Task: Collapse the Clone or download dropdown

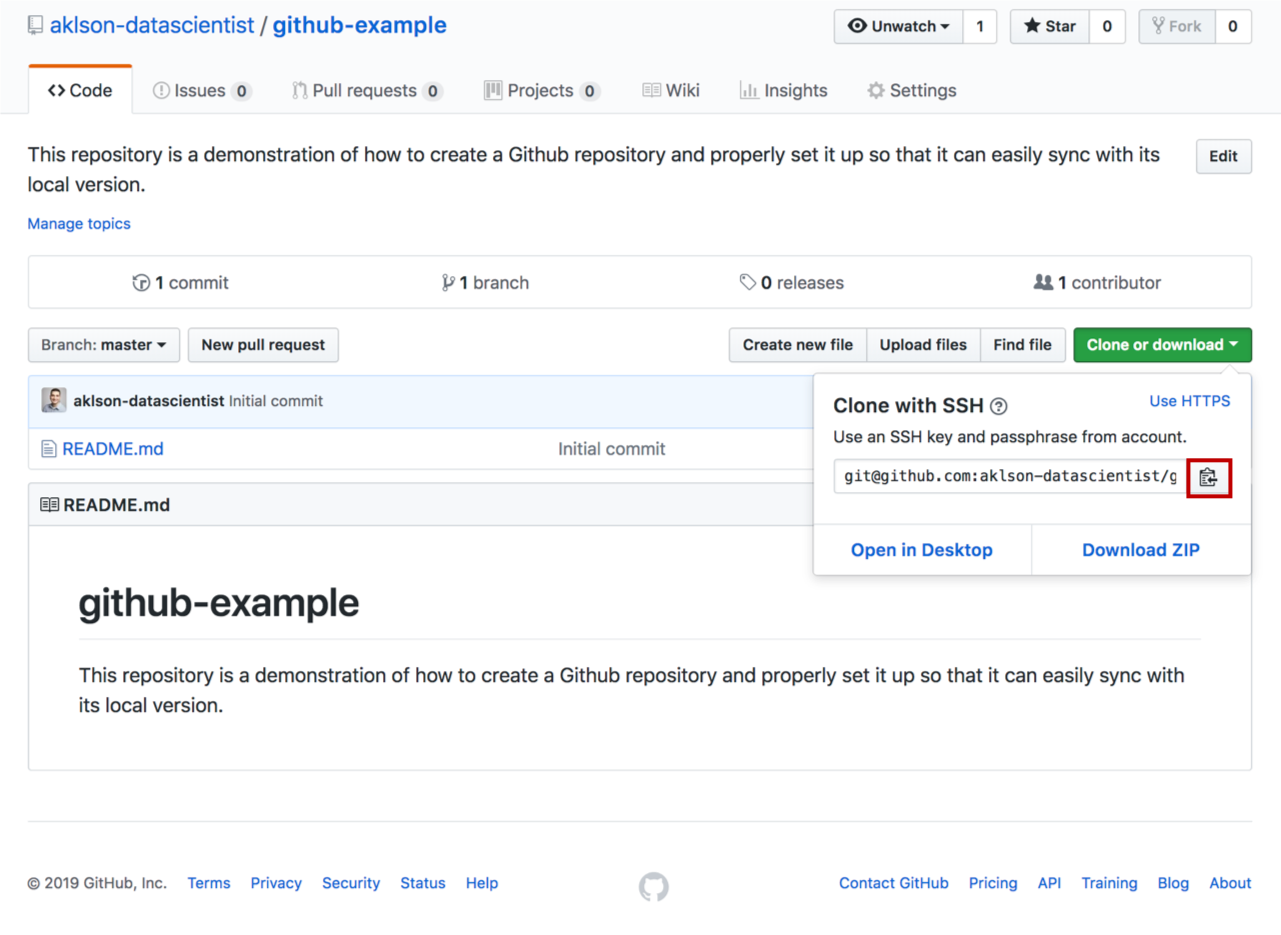Action: tap(1161, 344)
